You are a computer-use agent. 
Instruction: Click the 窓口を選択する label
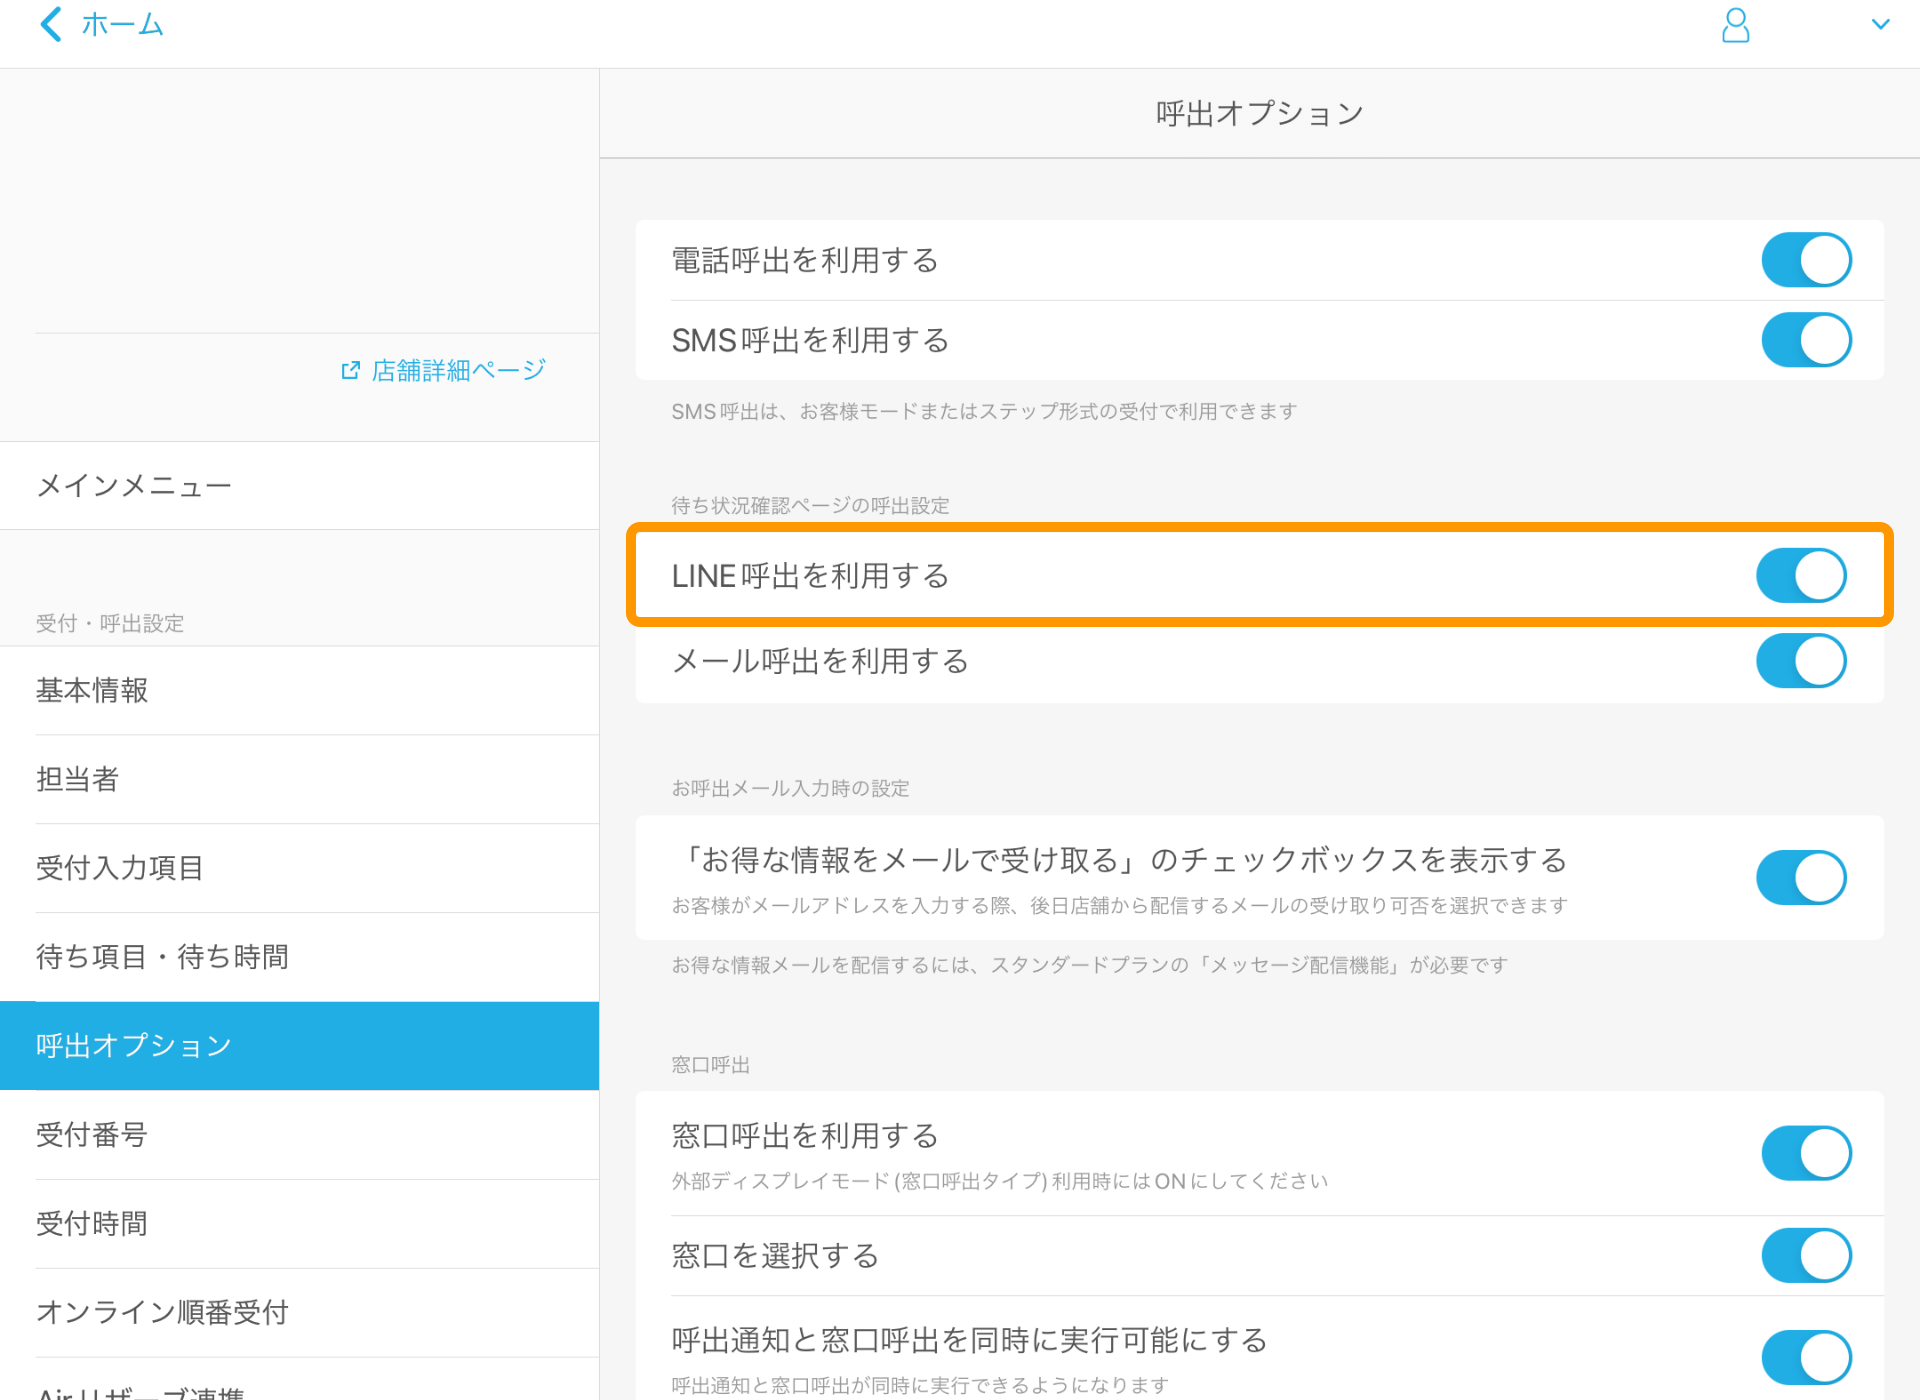pyautogui.click(x=775, y=1256)
